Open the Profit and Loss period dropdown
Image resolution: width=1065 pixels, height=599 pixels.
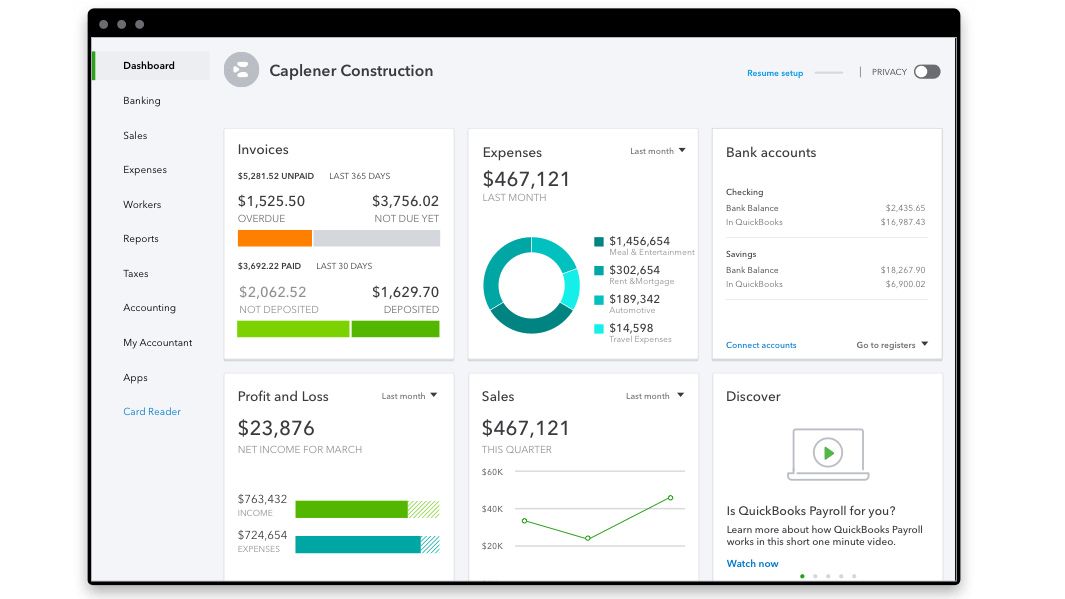(x=410, y=396)
